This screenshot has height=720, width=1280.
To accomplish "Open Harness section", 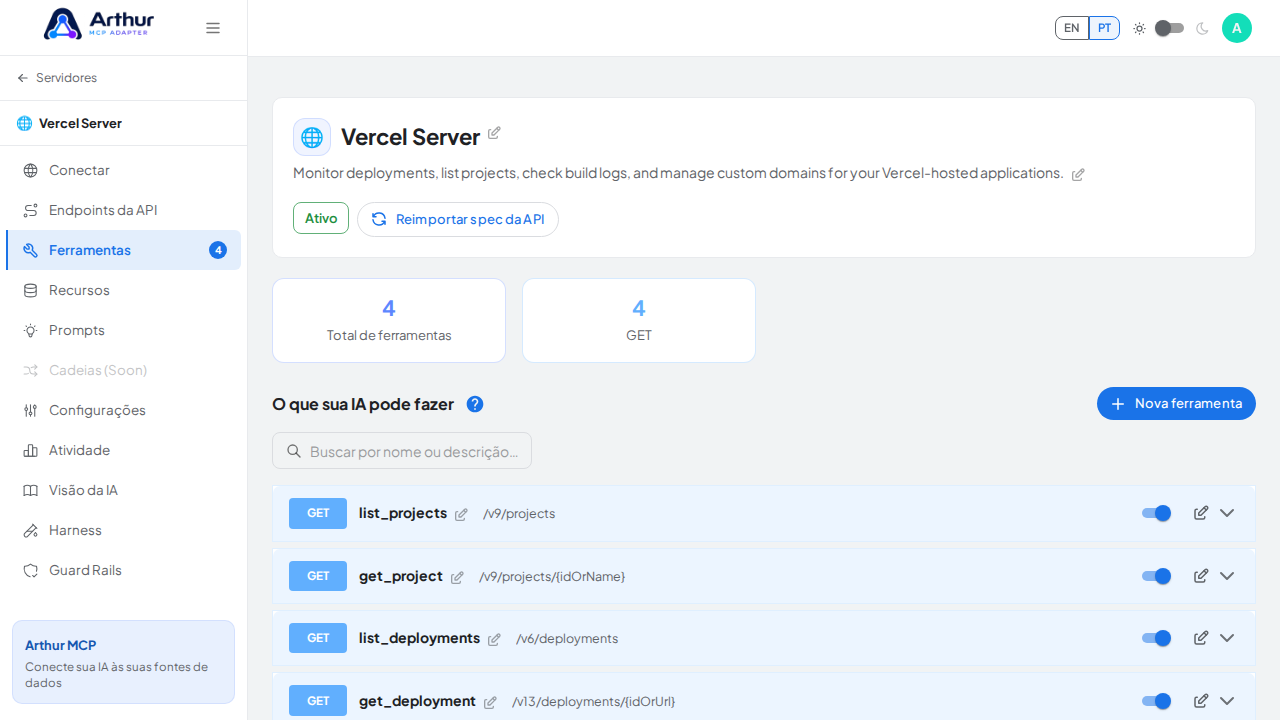I will coord(123,530).
